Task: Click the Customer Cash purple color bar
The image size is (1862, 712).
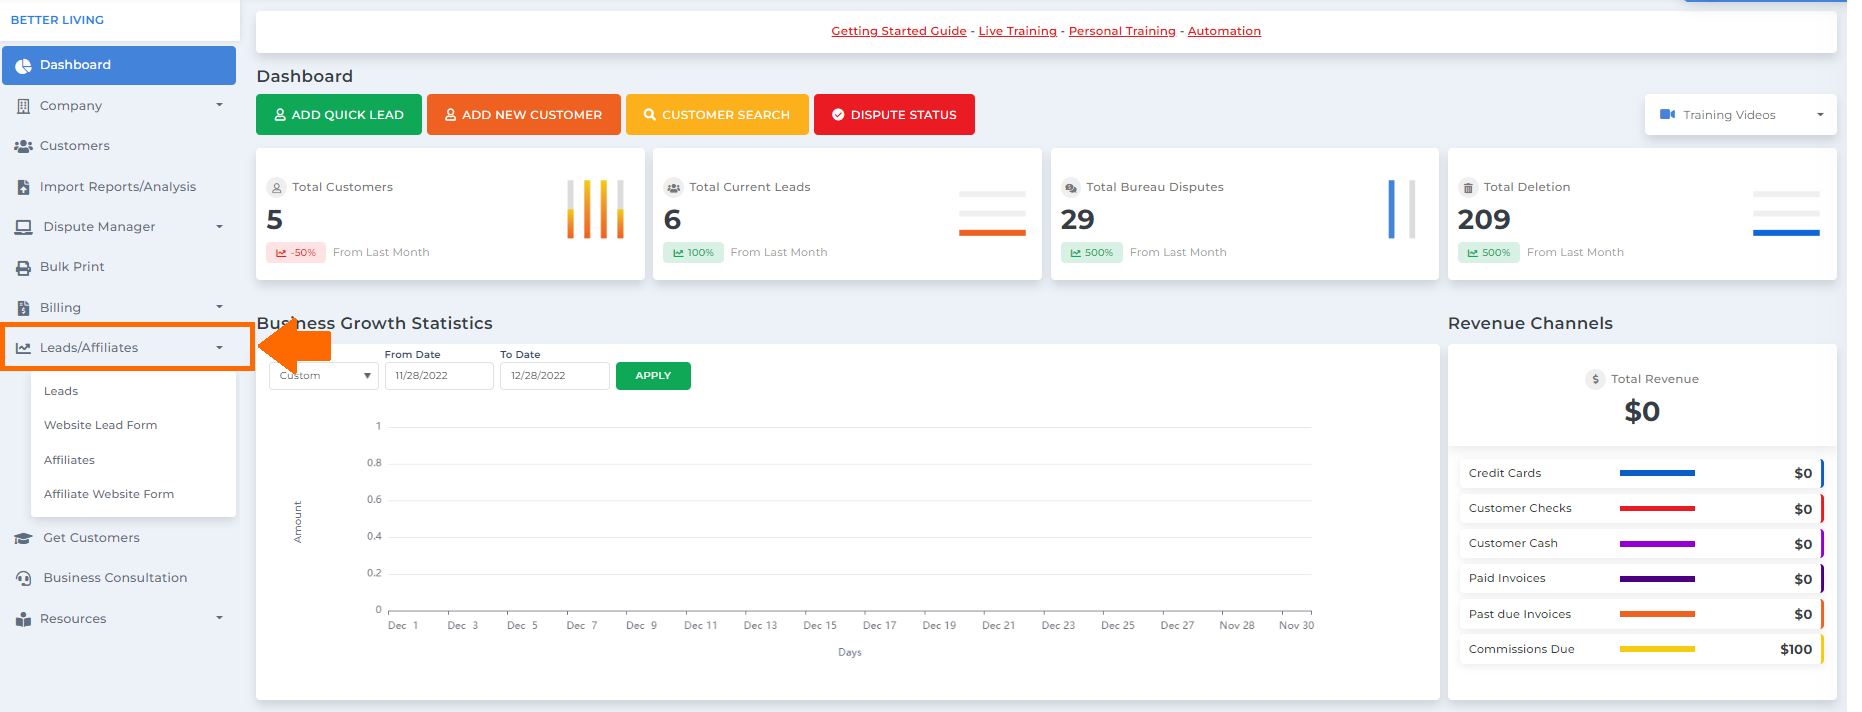Action: (1657, 544)
